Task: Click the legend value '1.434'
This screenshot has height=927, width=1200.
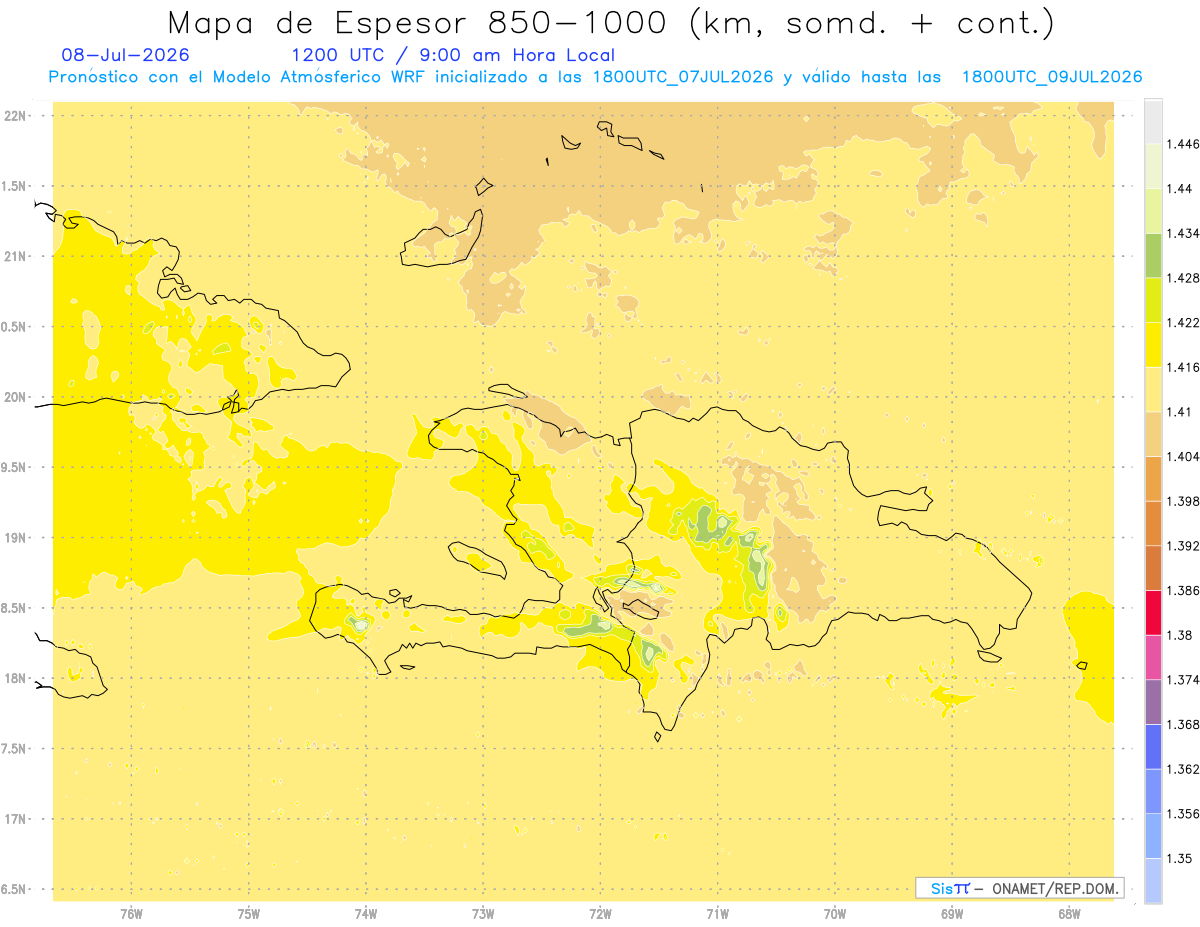Action: pyautogui.click(x=1182, y=233)
